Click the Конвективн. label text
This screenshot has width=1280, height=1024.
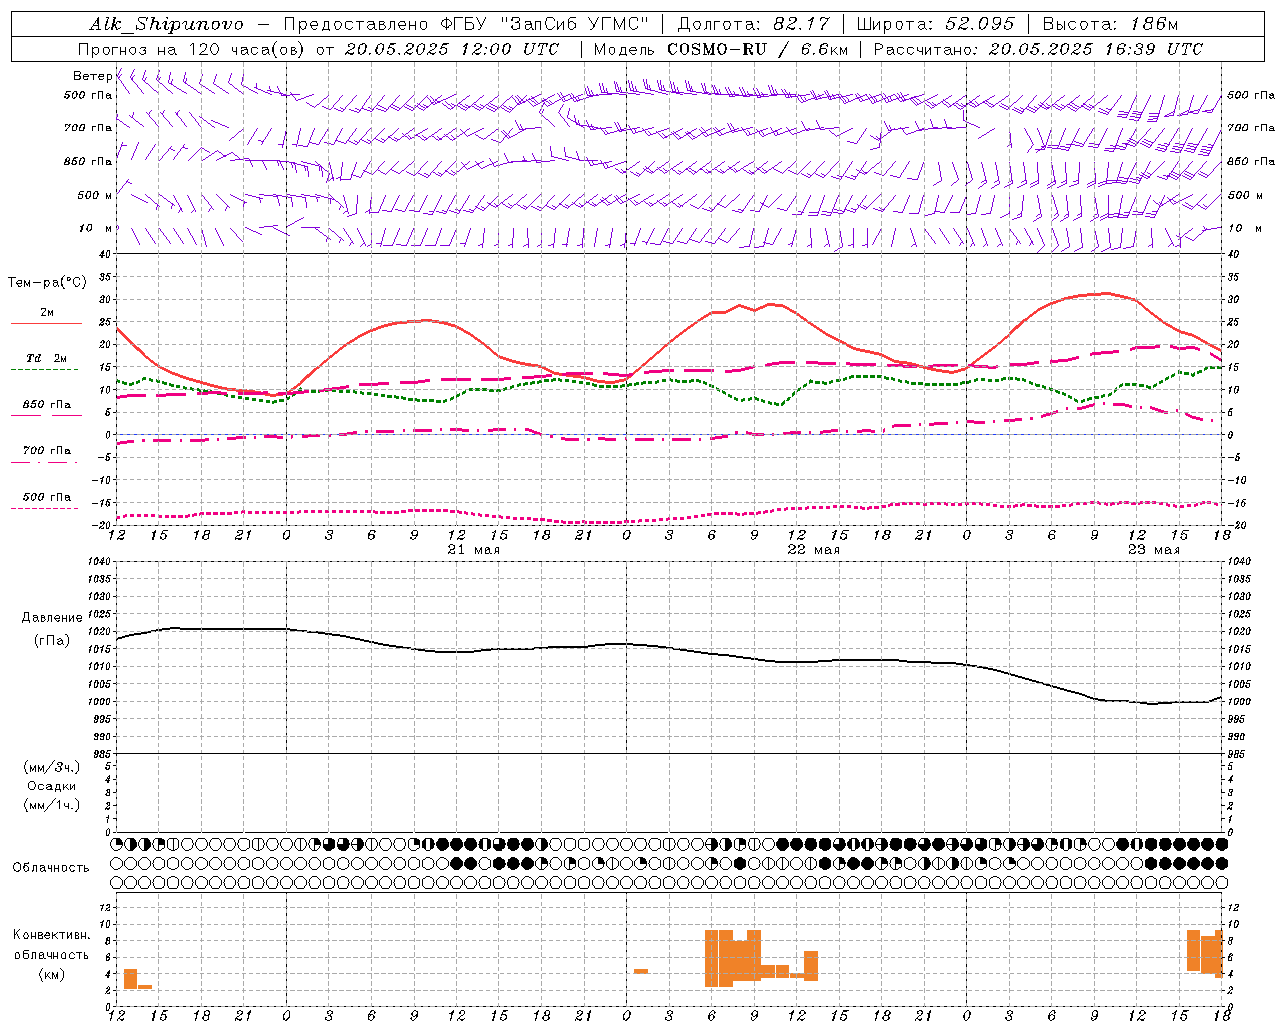(52, 935)
